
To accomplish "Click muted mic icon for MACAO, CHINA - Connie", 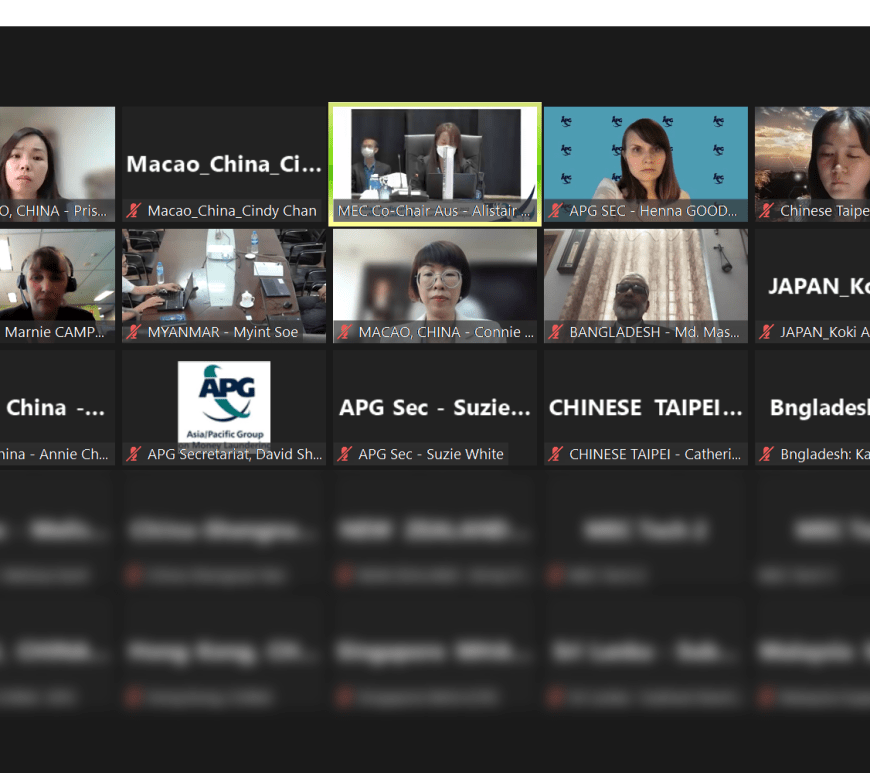I will pos(345,332).
